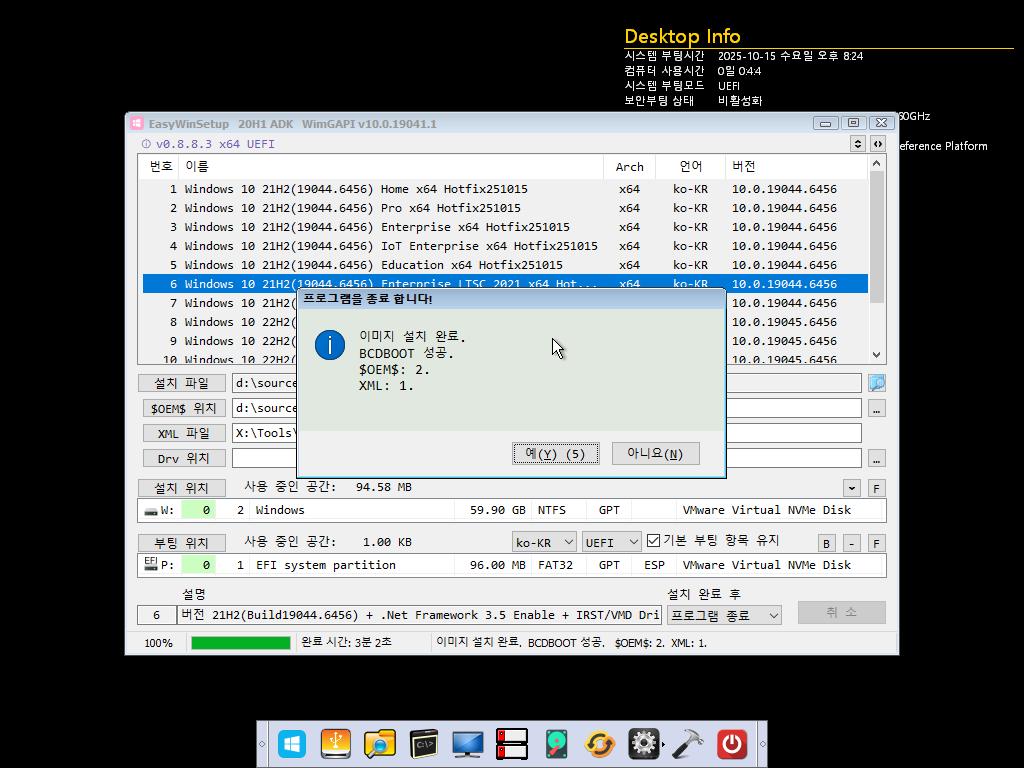
Task: Click the 완료 시간: 3분 2초 status text
Action: pos(346,643)
